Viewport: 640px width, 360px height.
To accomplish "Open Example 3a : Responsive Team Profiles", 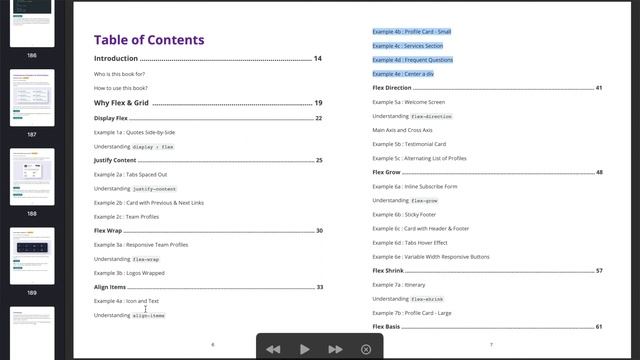I will click(x=141, y=245).
